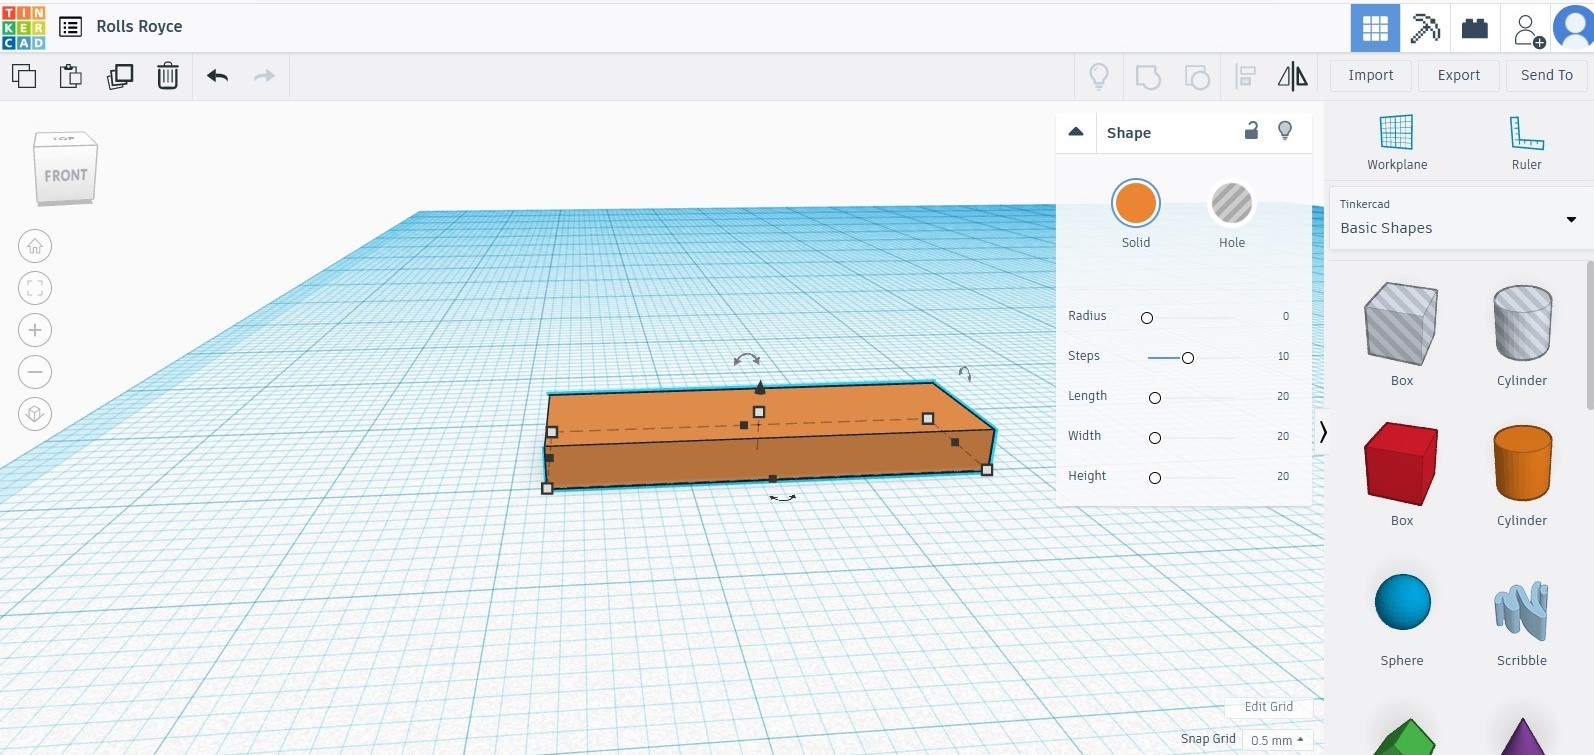1594x755 pixels.
Task: Undo the last action
Action: (x=218, y=76)
